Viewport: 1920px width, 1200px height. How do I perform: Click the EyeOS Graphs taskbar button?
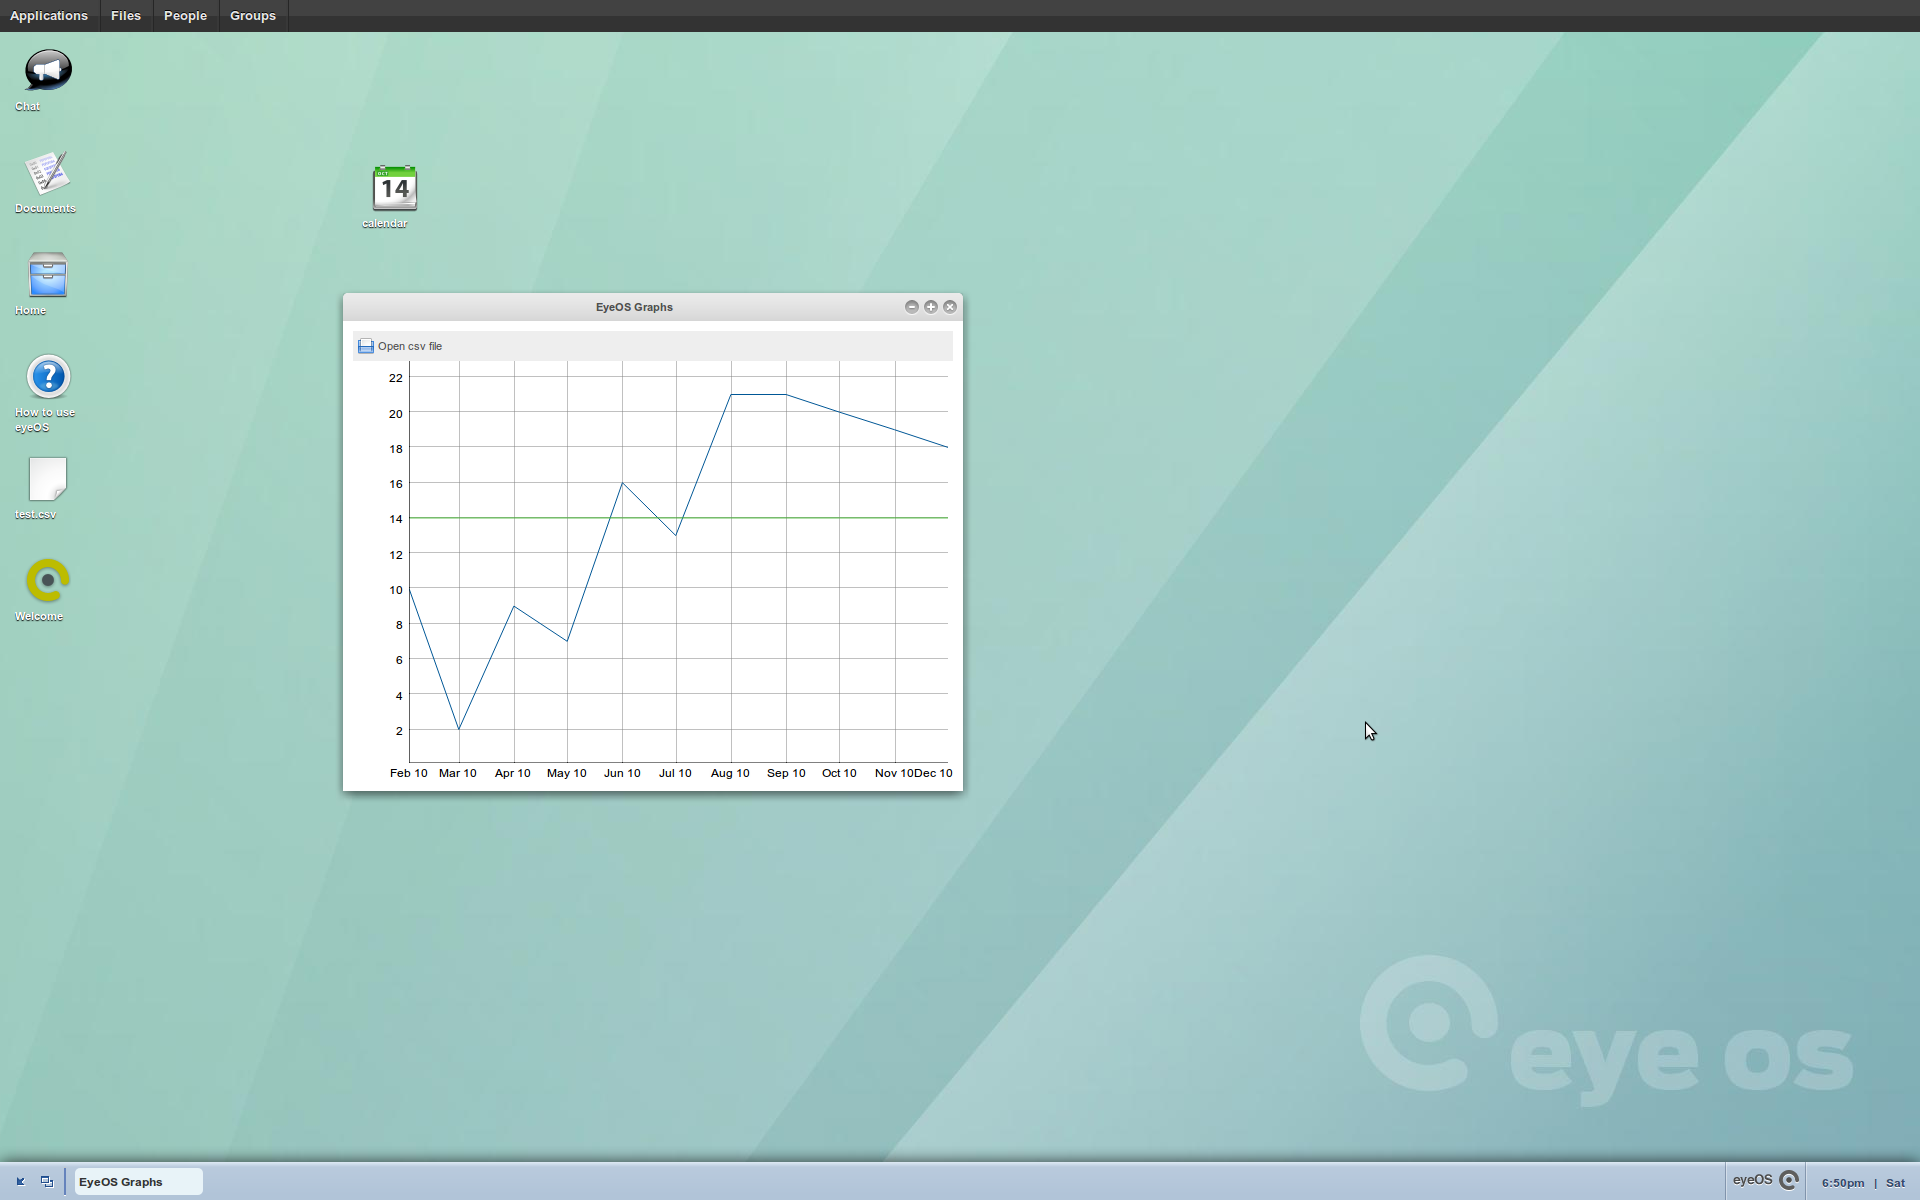(x=135, y=1181)
